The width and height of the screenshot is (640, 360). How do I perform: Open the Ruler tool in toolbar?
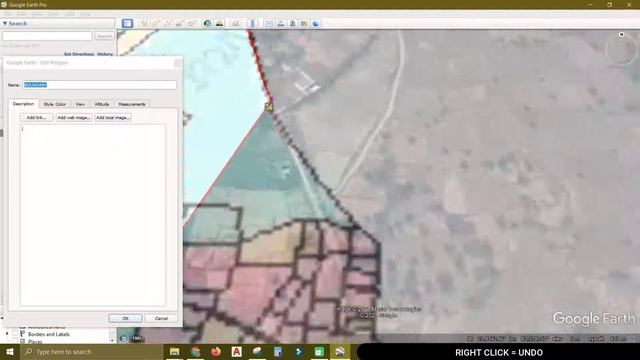pyautogui.click(x=252, y=23)
